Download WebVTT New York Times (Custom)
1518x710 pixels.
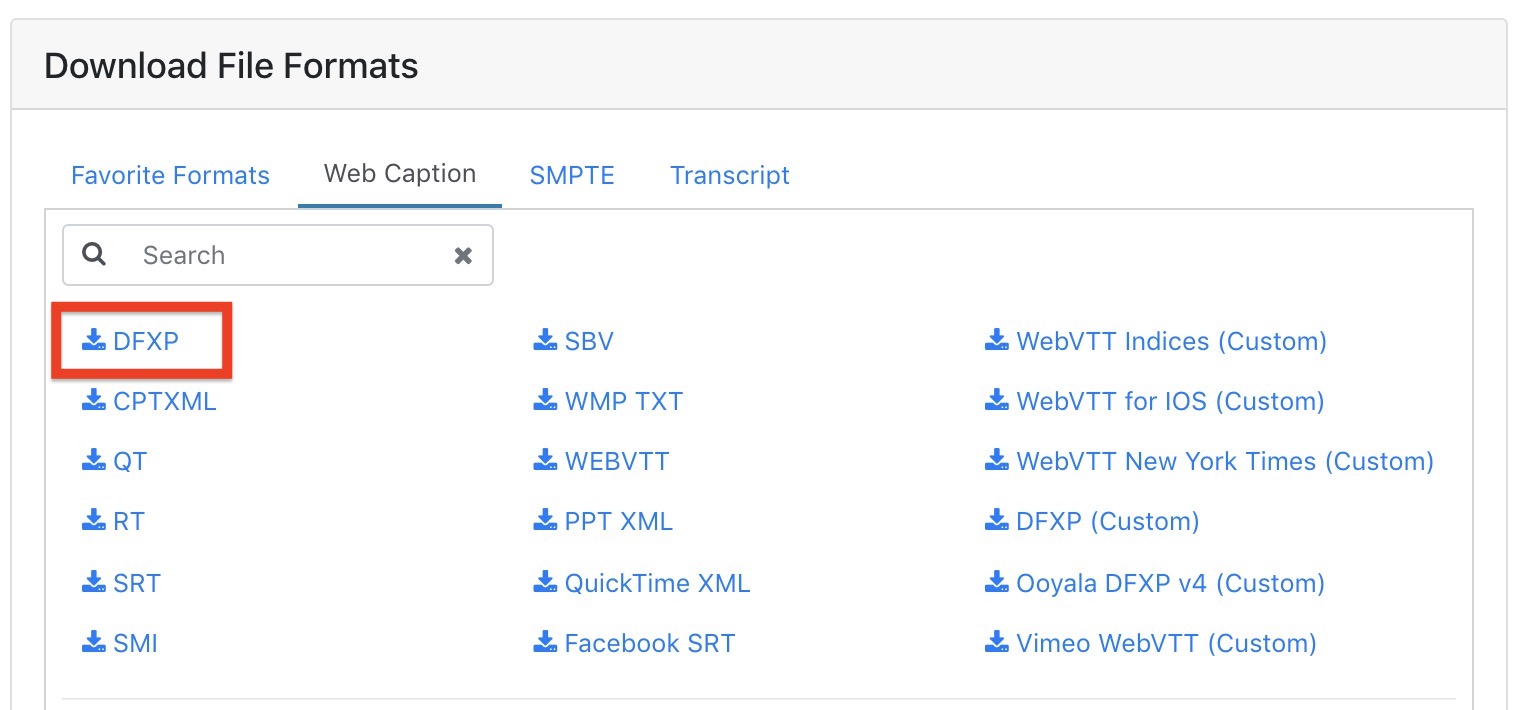click(x=1210, y=461)
